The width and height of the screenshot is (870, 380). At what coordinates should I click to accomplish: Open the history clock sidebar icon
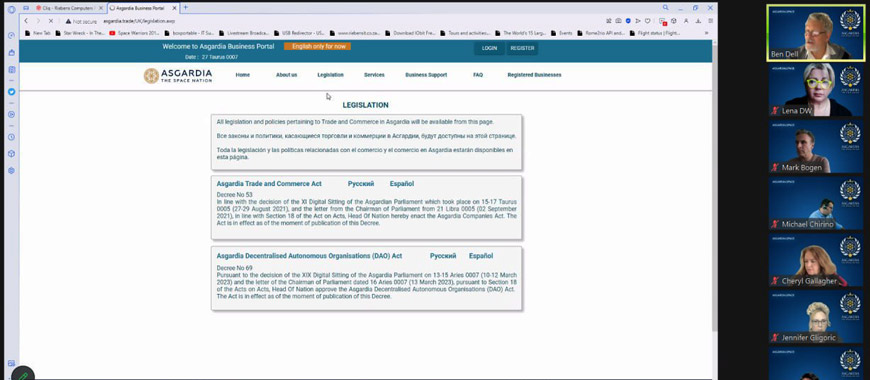(11, 137)
